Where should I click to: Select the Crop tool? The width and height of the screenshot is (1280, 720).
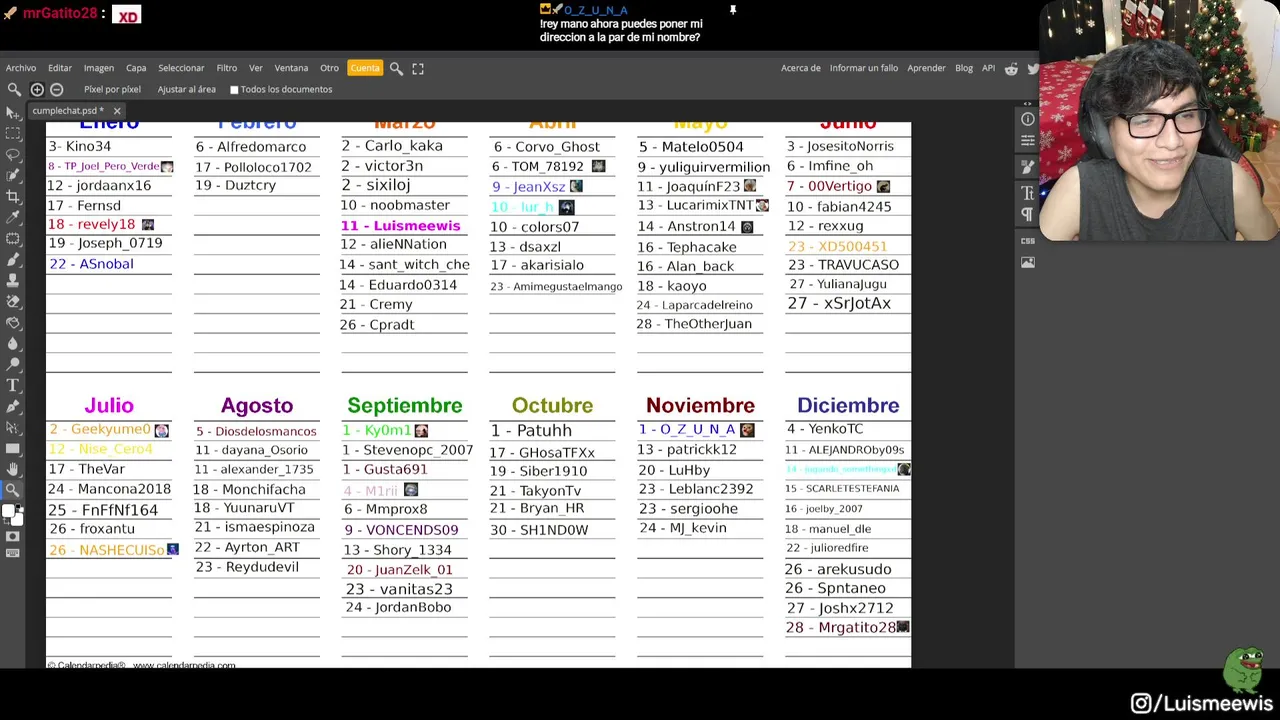click(x=13, y=197)
